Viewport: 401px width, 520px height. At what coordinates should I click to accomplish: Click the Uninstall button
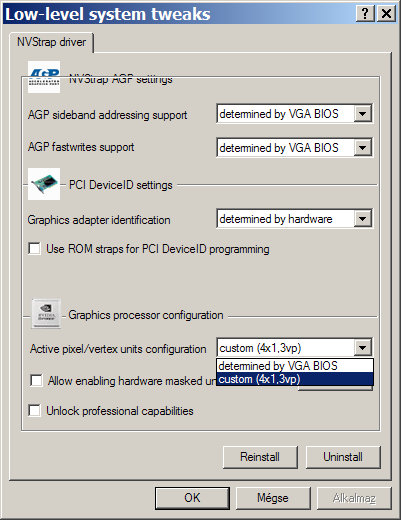(x=343, y=457)
